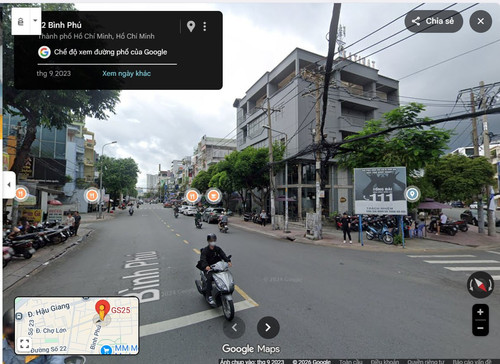The width and height of the screenshot is (500, 364).
Task: Click the © 2026 Google copyright text
Action: click(311, 361)
